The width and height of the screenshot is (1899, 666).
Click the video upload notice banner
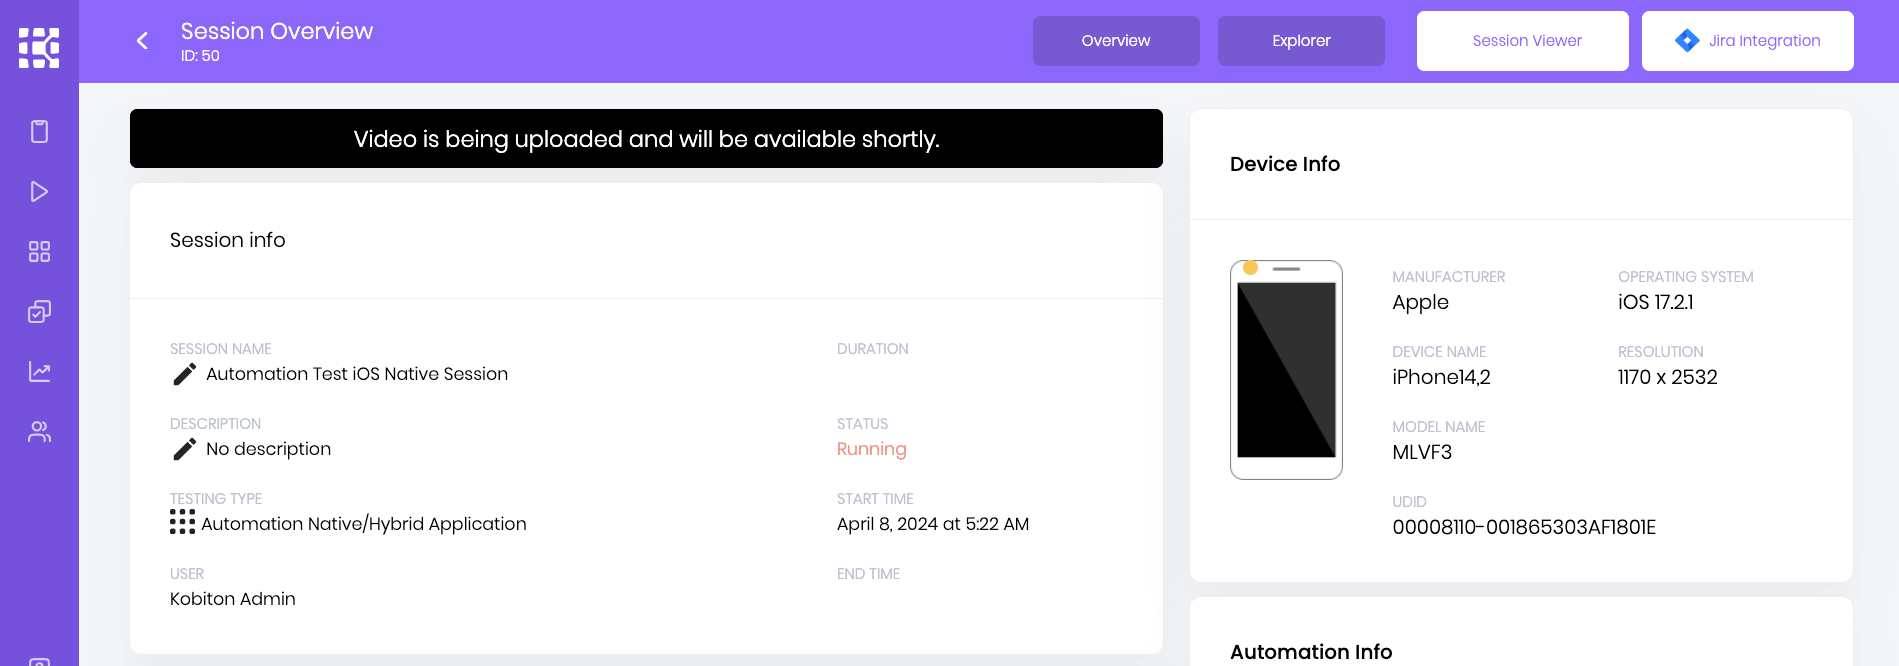(x=646, y=139)
